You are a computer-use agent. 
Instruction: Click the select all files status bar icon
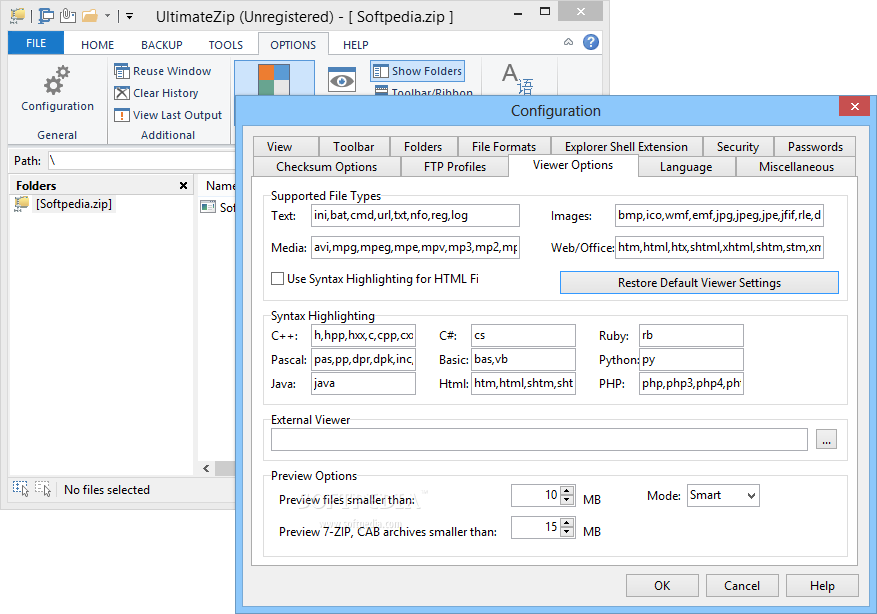click(21, 489)
